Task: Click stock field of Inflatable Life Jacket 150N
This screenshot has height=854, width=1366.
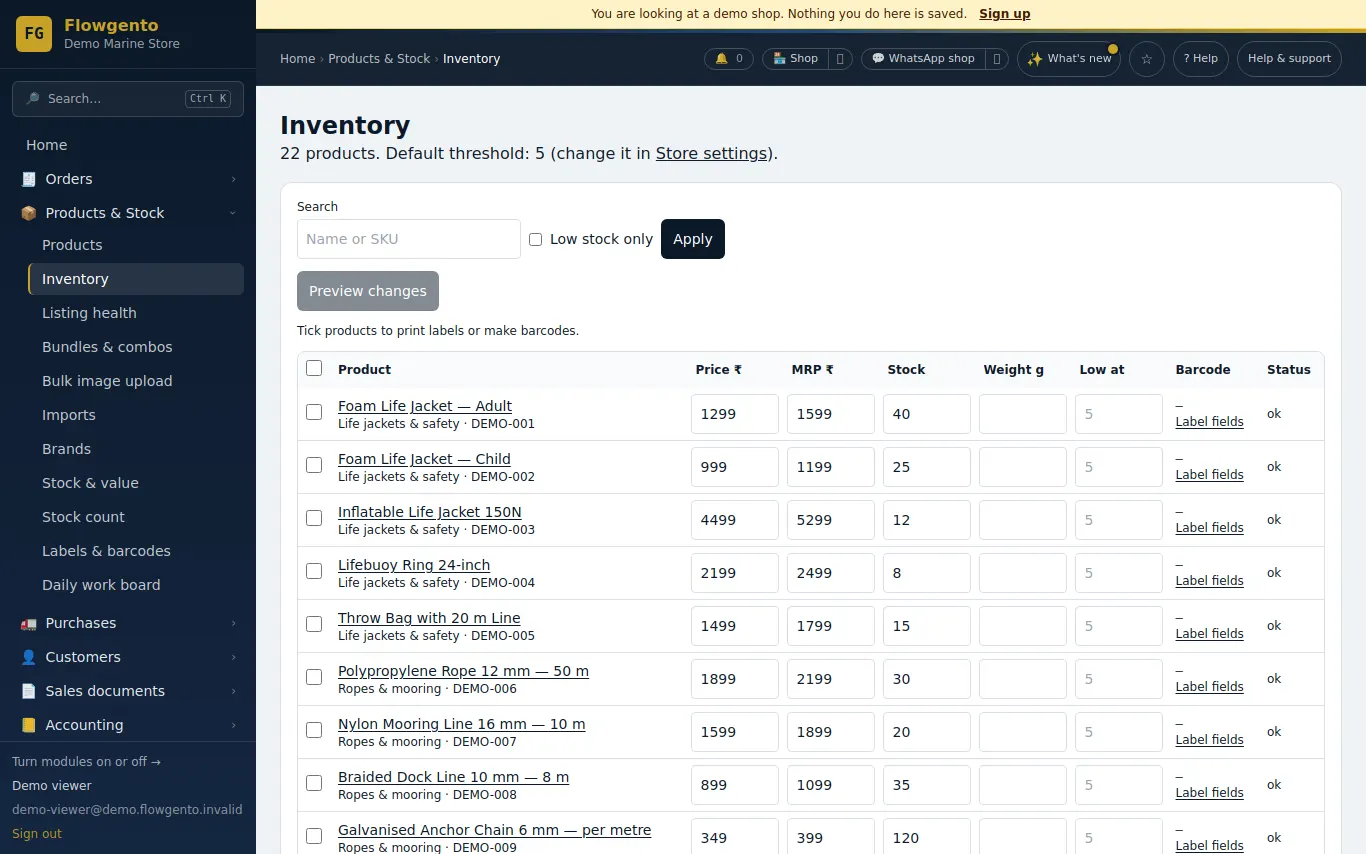Action: click(927, 520)
